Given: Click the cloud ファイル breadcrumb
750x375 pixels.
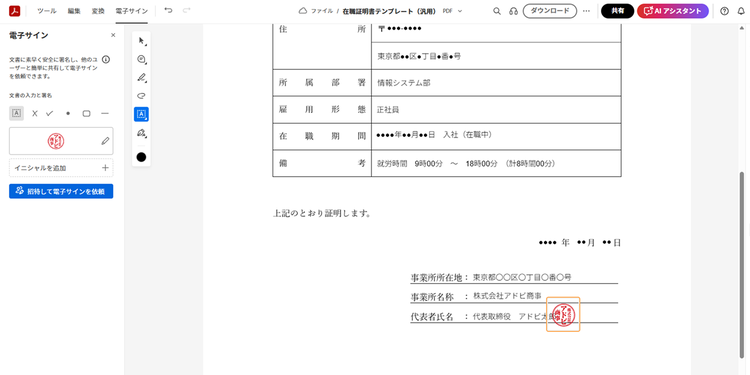Looking at the screenshot, I should point(316,11).
